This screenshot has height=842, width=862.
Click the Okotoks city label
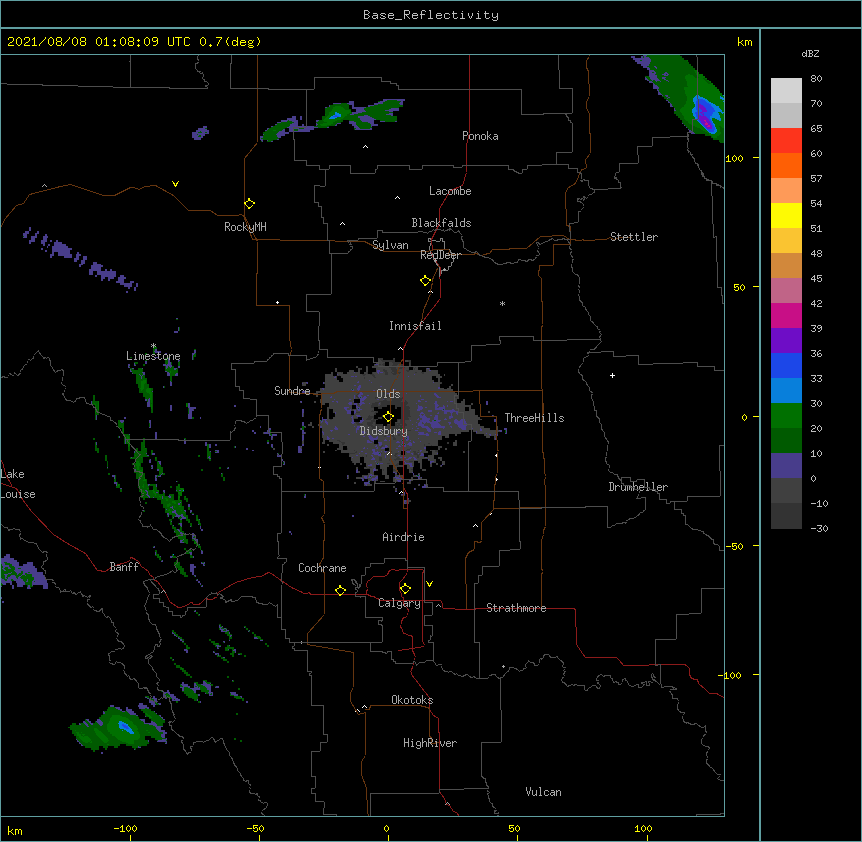pyautogui.click(x=412, y=700)
